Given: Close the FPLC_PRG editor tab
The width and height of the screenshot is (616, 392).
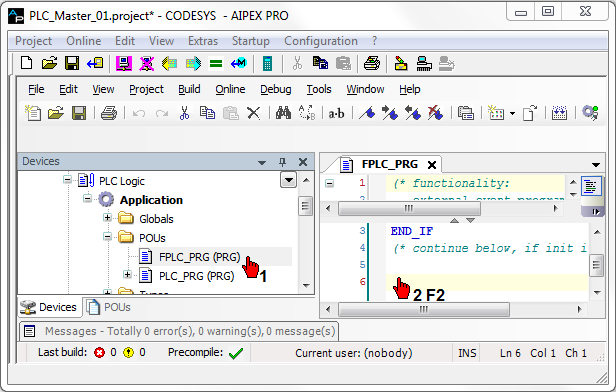Looking at the screenshot, I should point(432,165).
